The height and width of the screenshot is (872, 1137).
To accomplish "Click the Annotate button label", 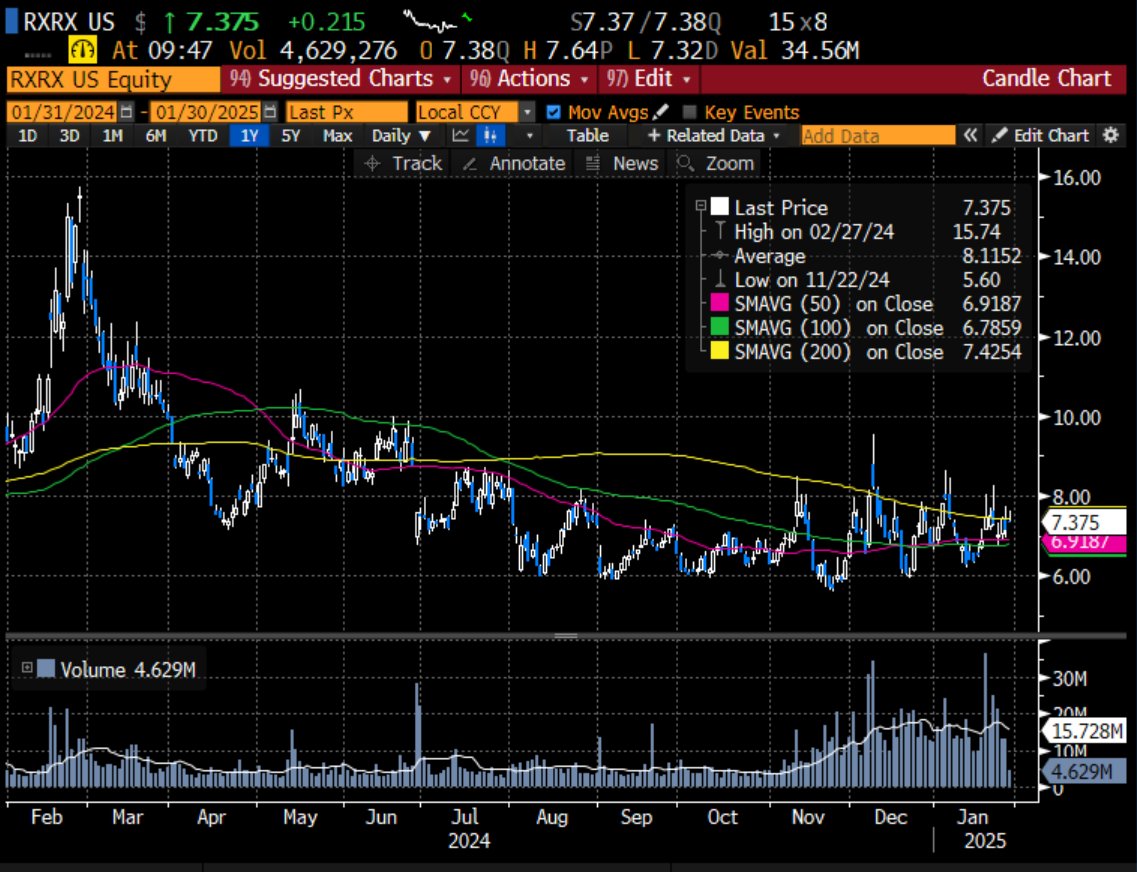I will pyautogui.click(x=527, y=164).
